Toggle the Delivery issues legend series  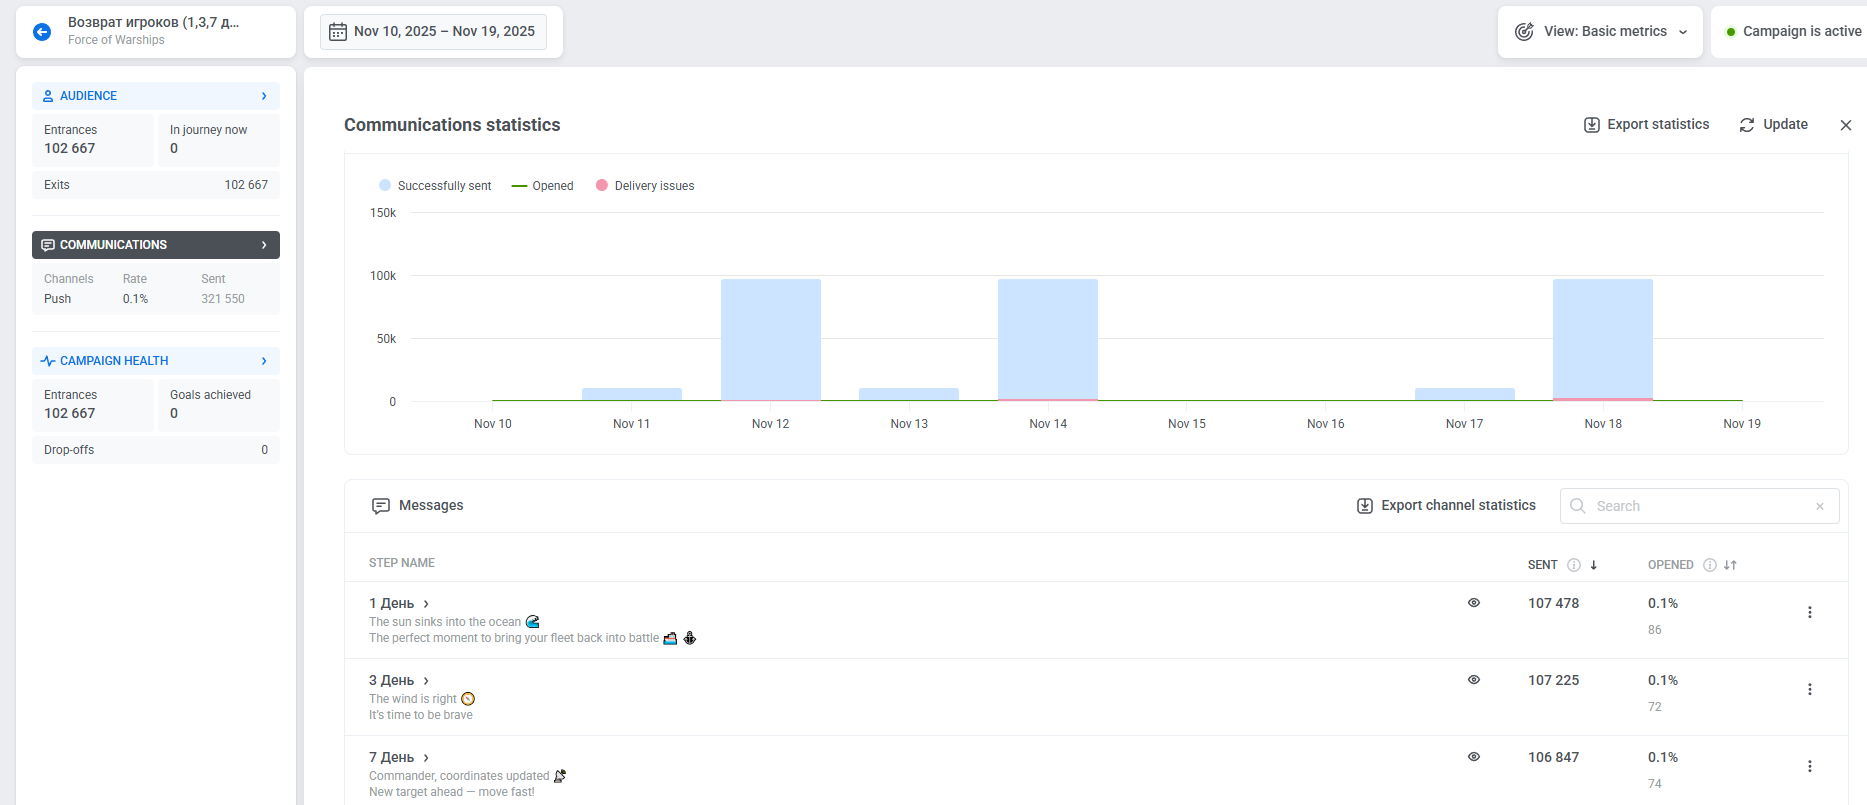point(645,186)
